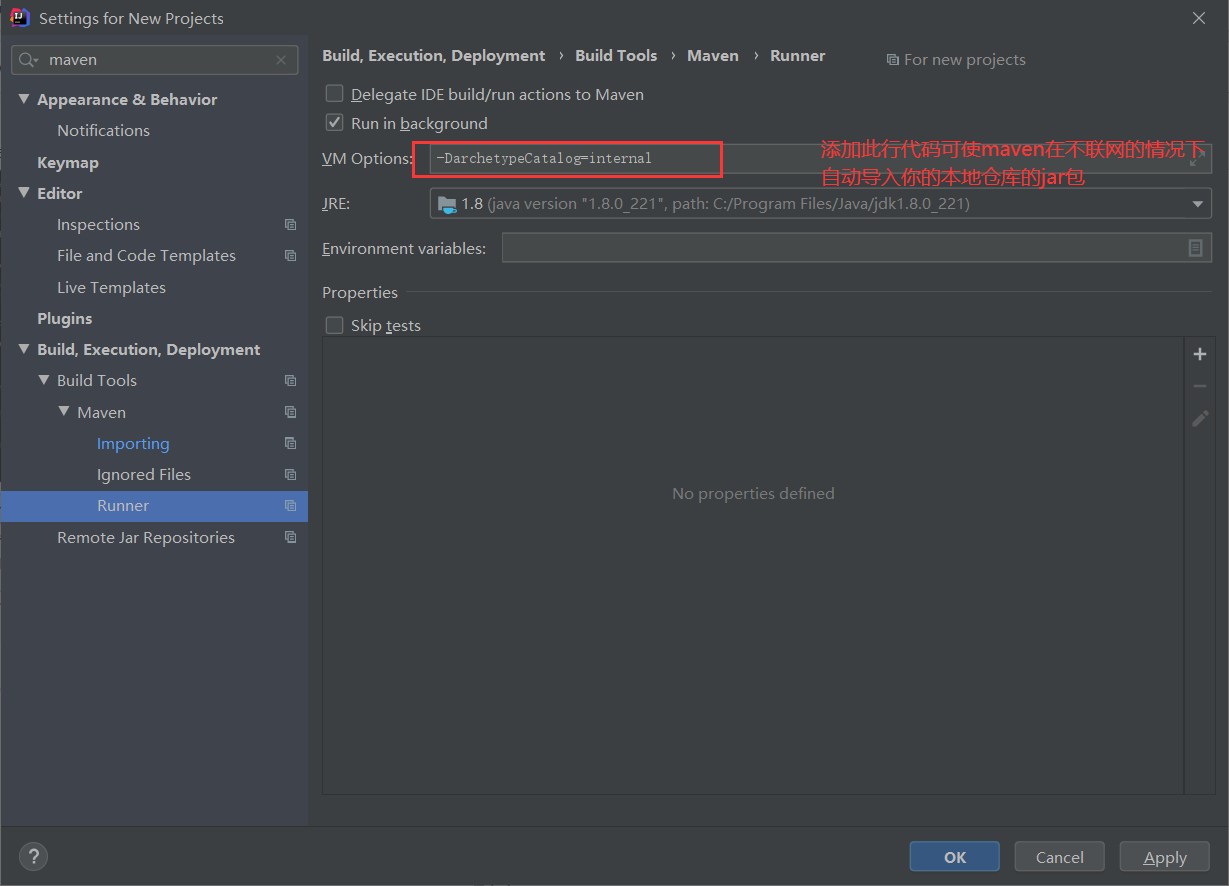Click project-level icon beside Importing
The image size is (1229, 886).
[290, 443]
